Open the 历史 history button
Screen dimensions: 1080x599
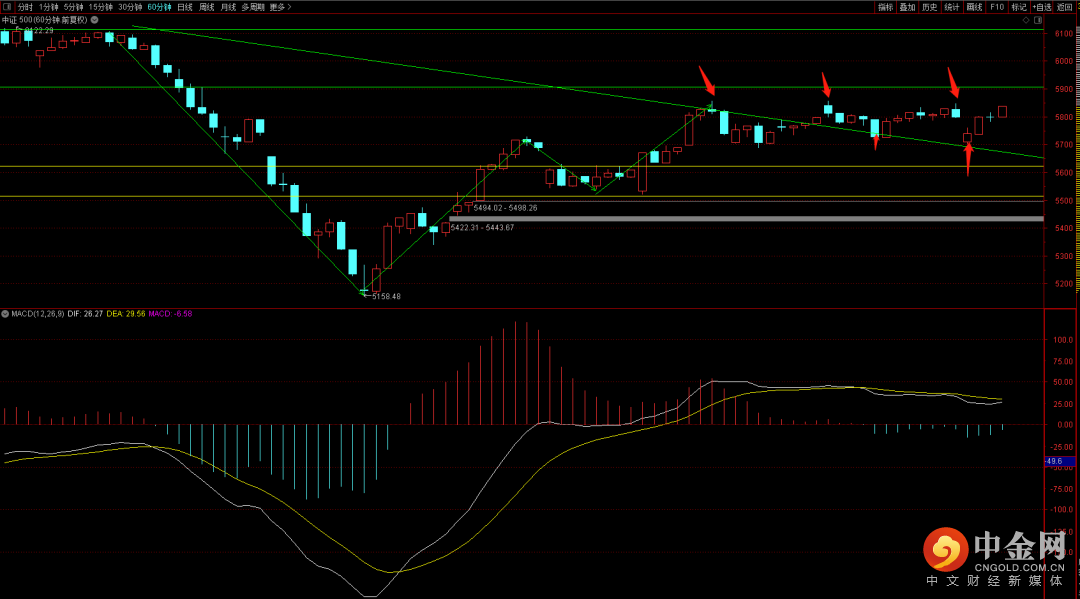[929, 7]
